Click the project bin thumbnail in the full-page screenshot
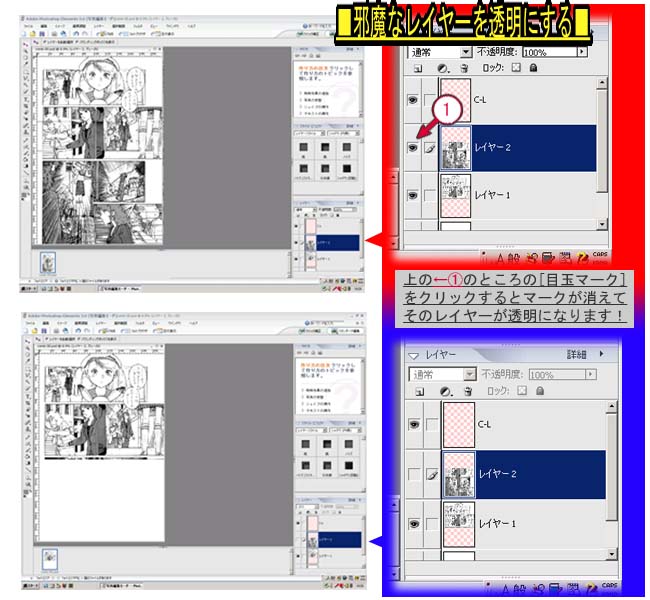Image resolution: width=650 pixels, height=600 pixels. [x=48, y=262]
